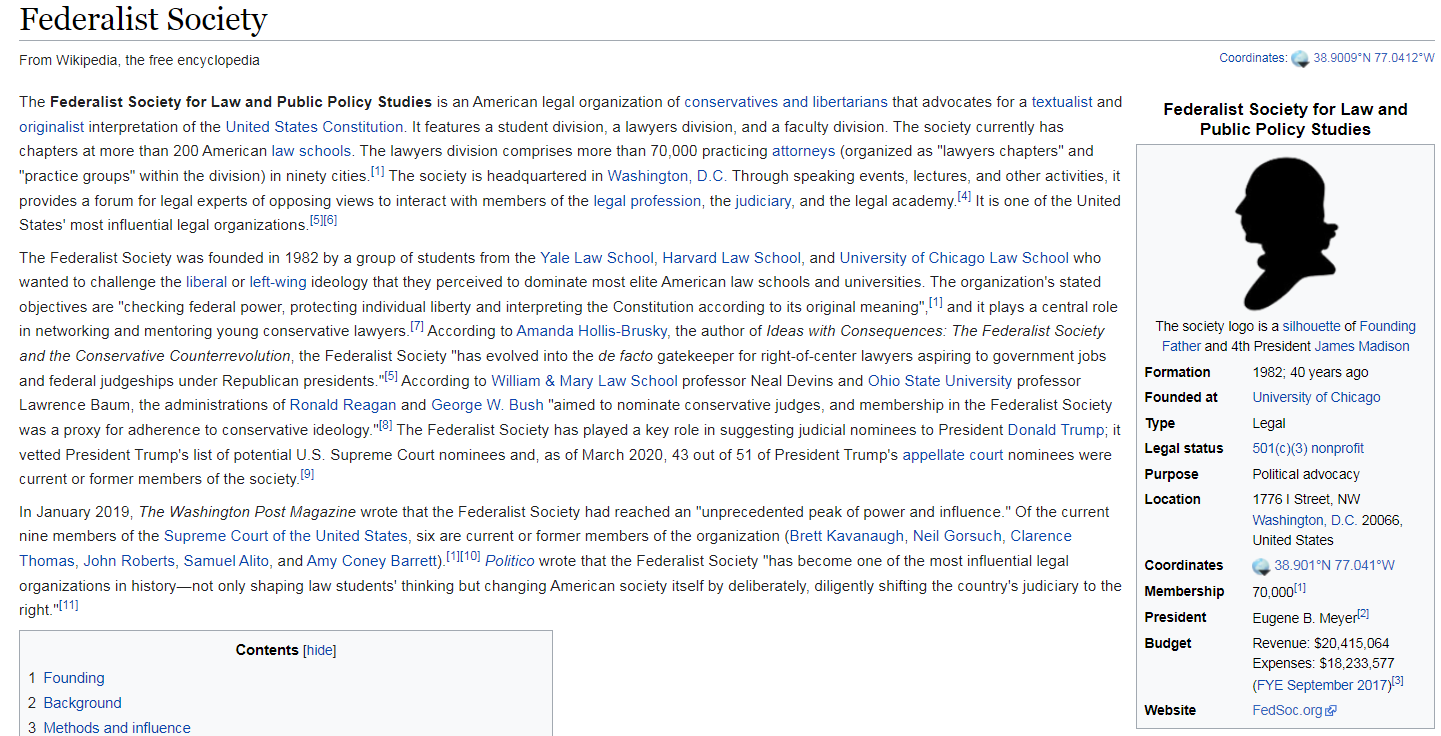
Task: Follow the originalist link
Action: pyautogui.click(x=52, y=127)
